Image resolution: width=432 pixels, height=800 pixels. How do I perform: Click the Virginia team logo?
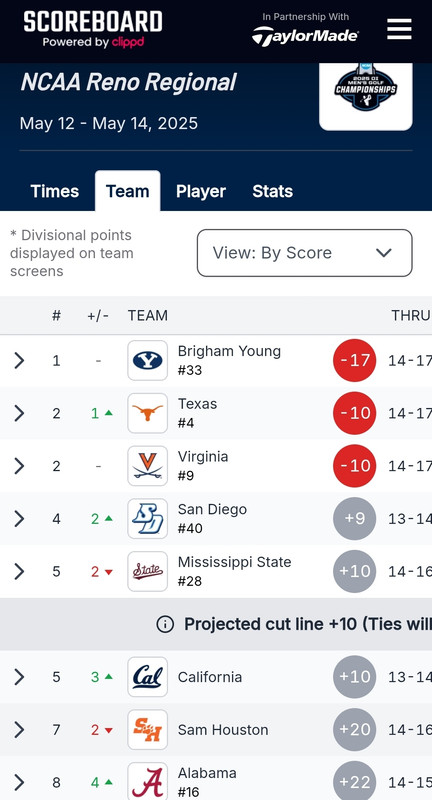point(147,466)
